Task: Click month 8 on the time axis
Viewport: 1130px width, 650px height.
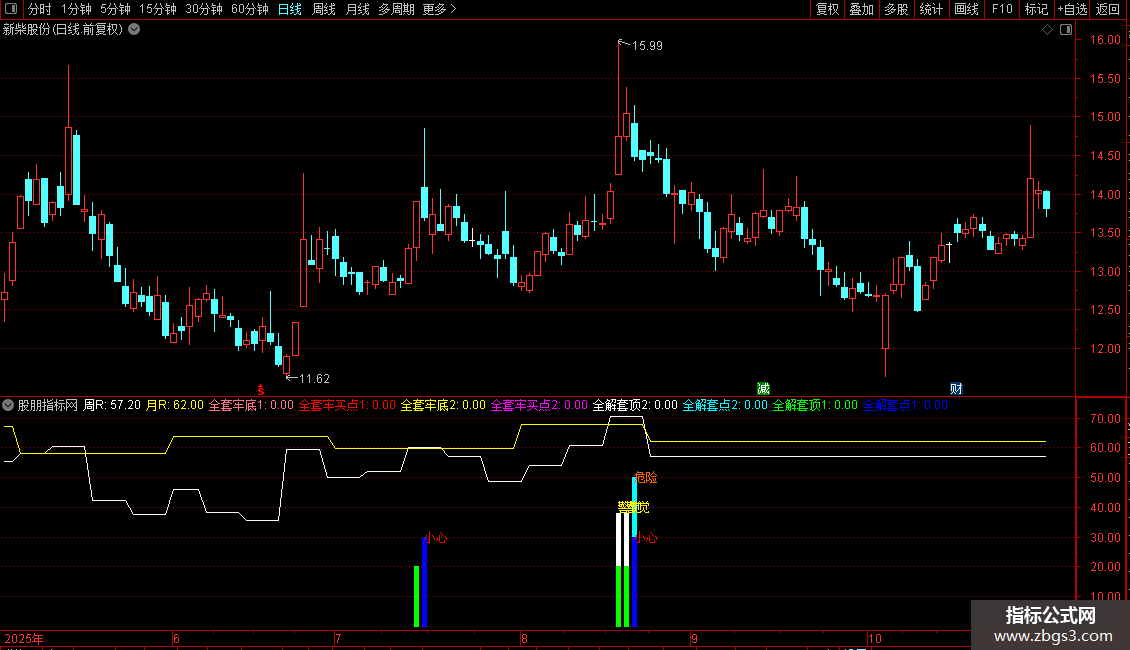Action: tap(524, 638)
